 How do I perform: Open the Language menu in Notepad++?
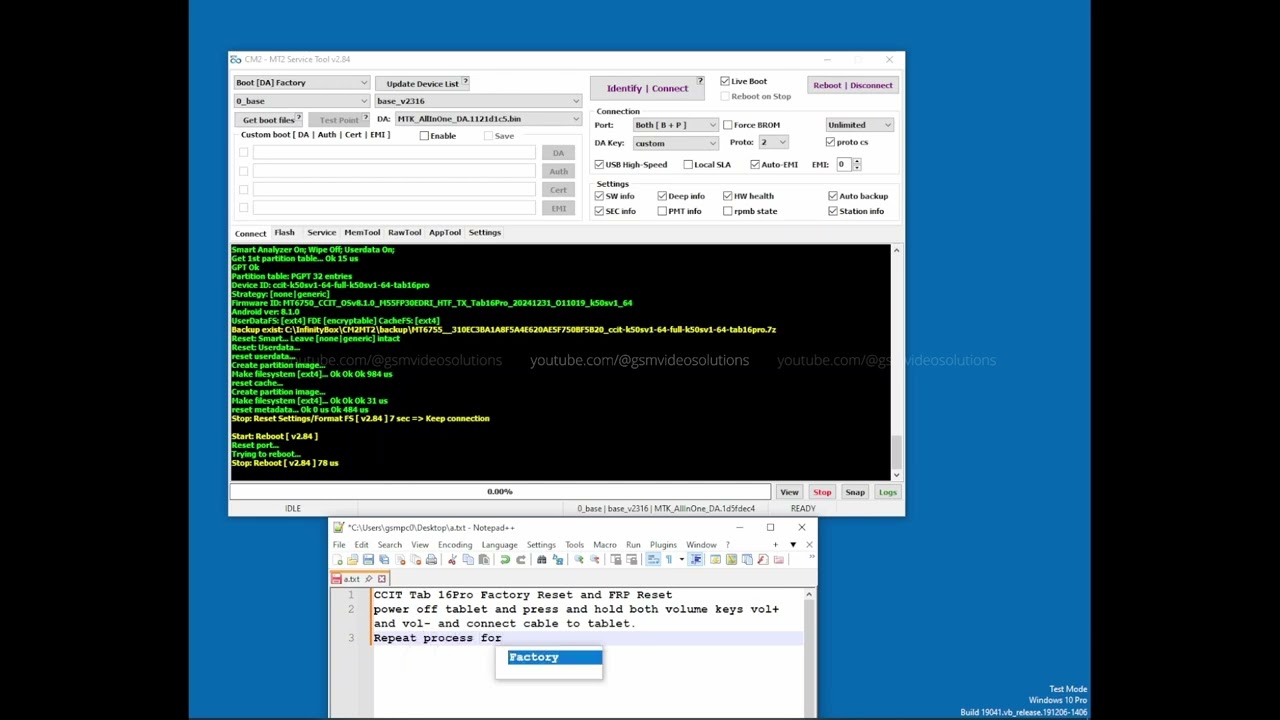point(499,545)
